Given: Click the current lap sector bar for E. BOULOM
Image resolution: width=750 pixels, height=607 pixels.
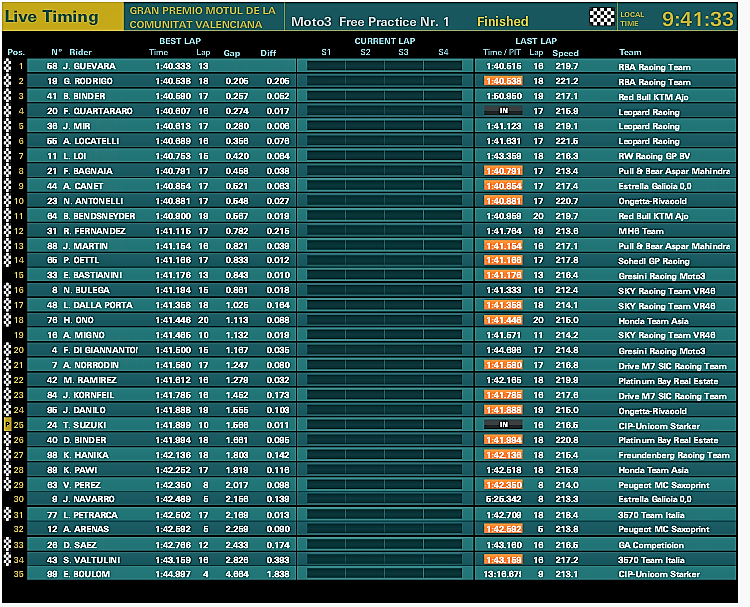Looking at the screenshot, I should tap(385, 574).
